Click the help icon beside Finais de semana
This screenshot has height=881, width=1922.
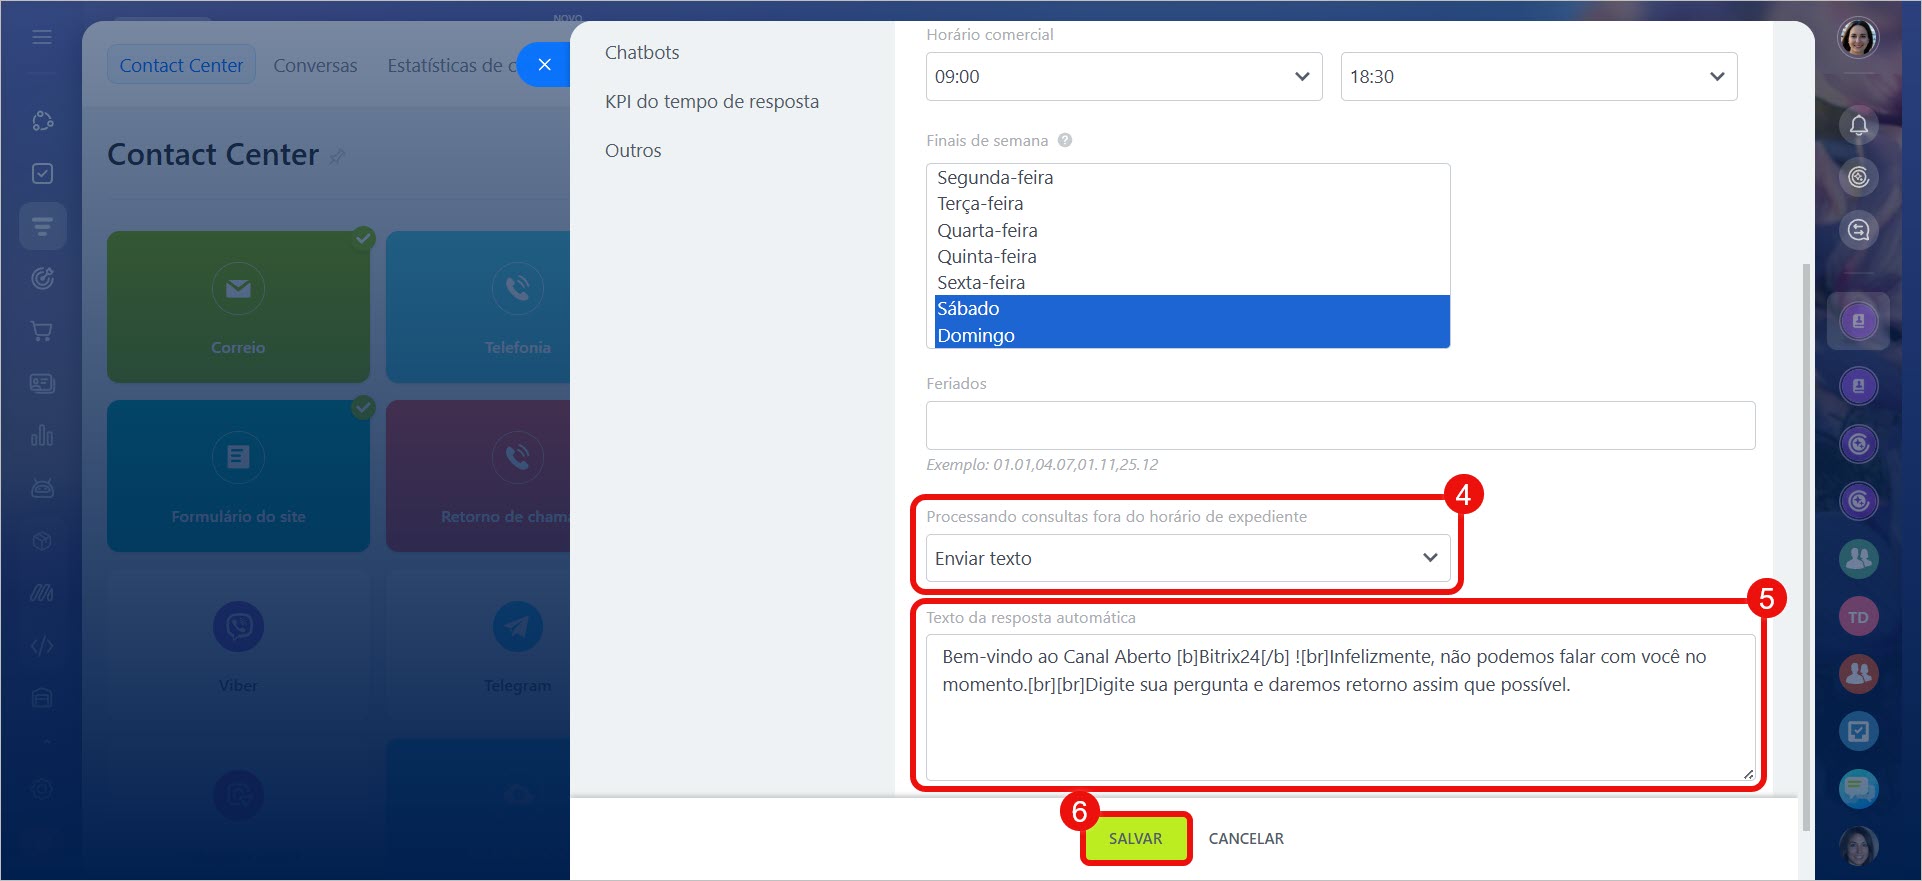point(1065,141)
